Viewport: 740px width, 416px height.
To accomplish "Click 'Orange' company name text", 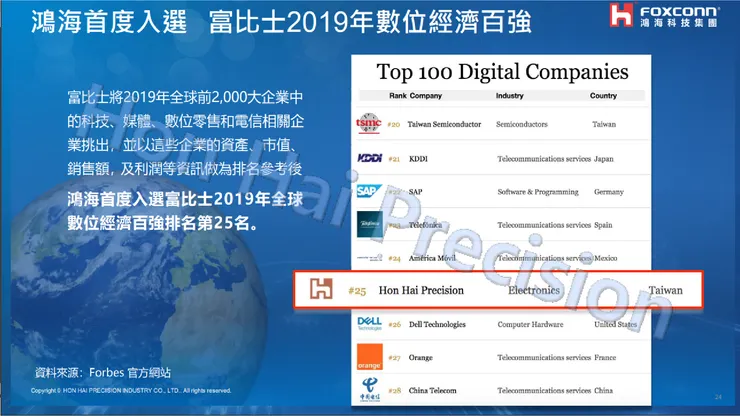I will pyautogui.click(x=420, y=357).
